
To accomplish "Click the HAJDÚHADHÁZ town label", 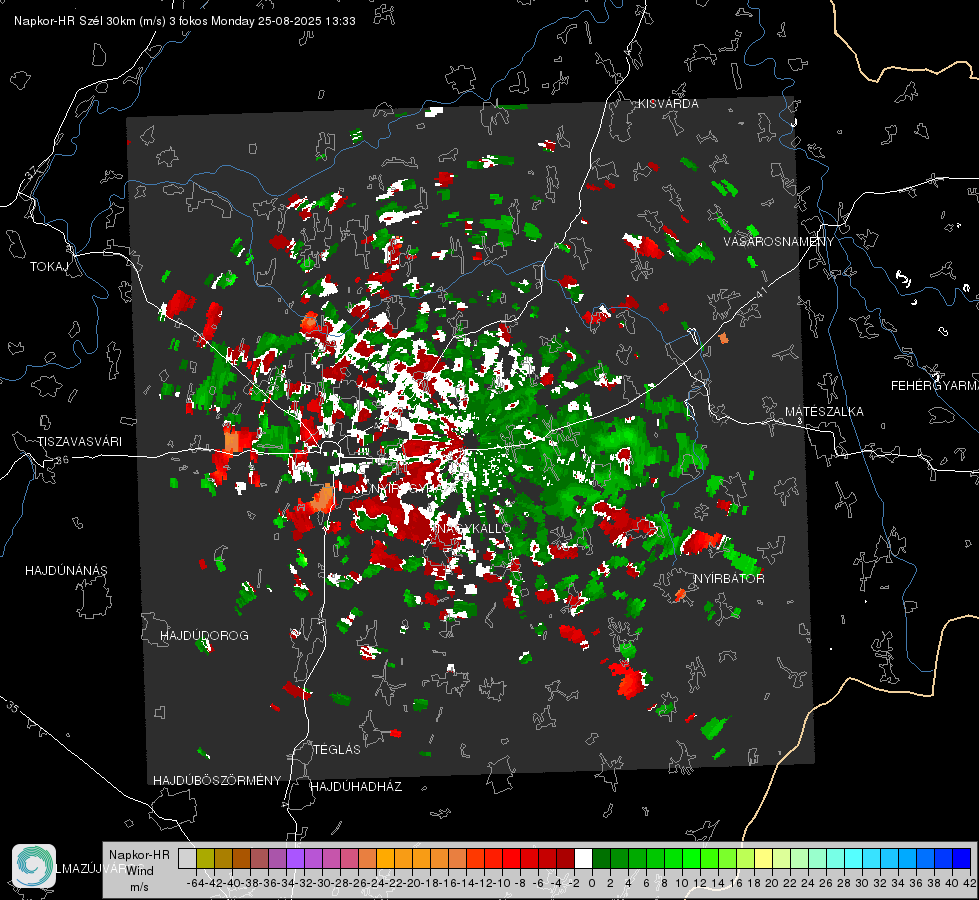I will coord(356,786).
